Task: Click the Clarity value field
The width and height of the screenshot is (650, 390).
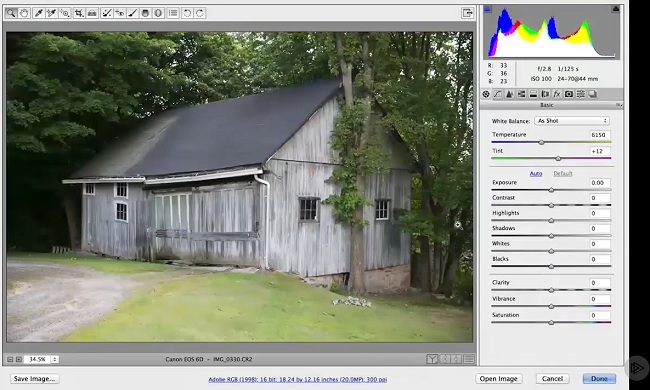Action: (599, 283)
